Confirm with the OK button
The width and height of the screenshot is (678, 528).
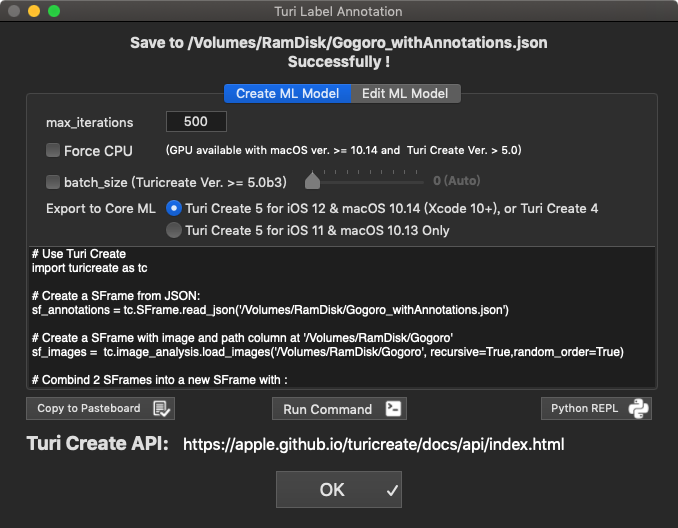tap(339, 490)
